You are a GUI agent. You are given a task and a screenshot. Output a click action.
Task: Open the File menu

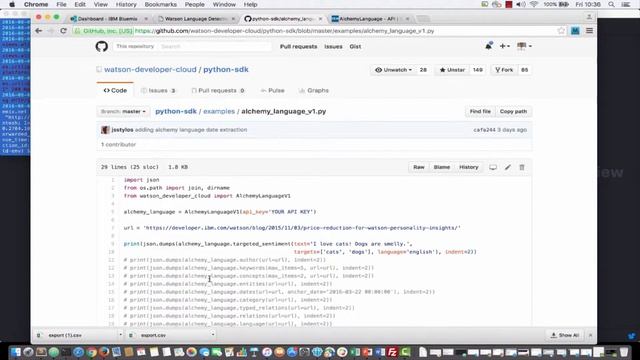[61, 4]
